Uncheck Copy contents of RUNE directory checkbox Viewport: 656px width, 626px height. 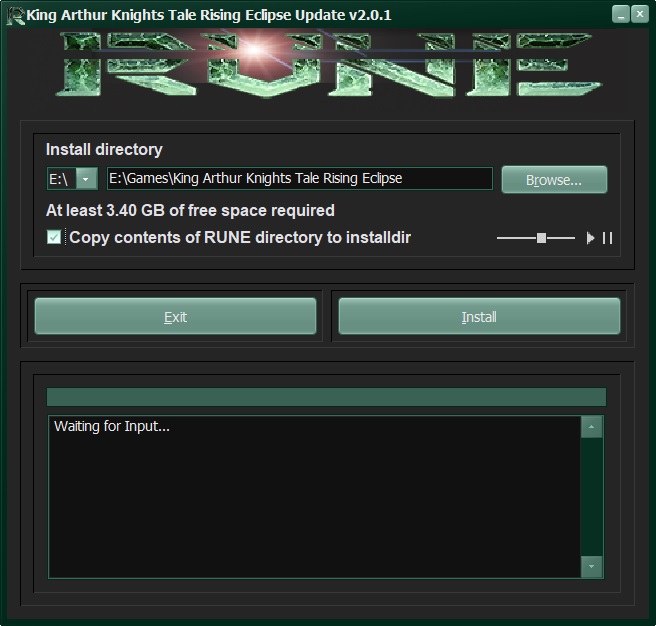pos(54,237)
